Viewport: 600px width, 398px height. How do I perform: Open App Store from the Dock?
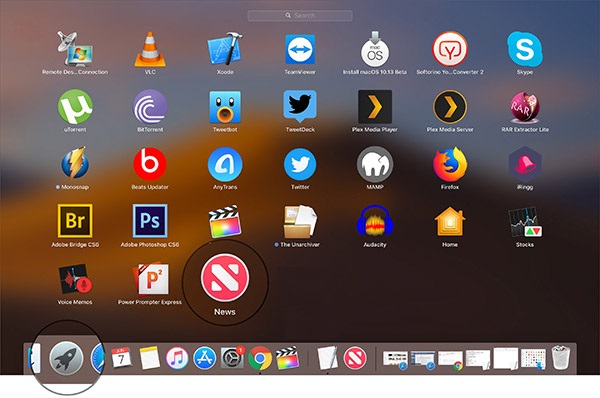point(204,358)
